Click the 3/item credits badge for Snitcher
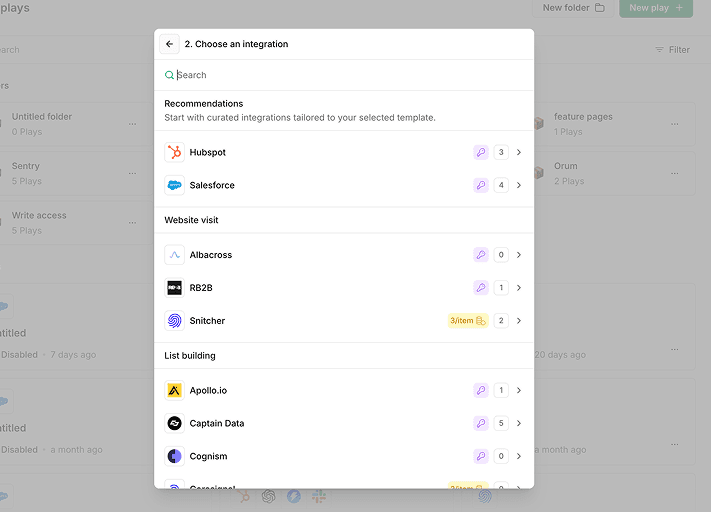Screen dimensions: 711x512 (468, 321)
